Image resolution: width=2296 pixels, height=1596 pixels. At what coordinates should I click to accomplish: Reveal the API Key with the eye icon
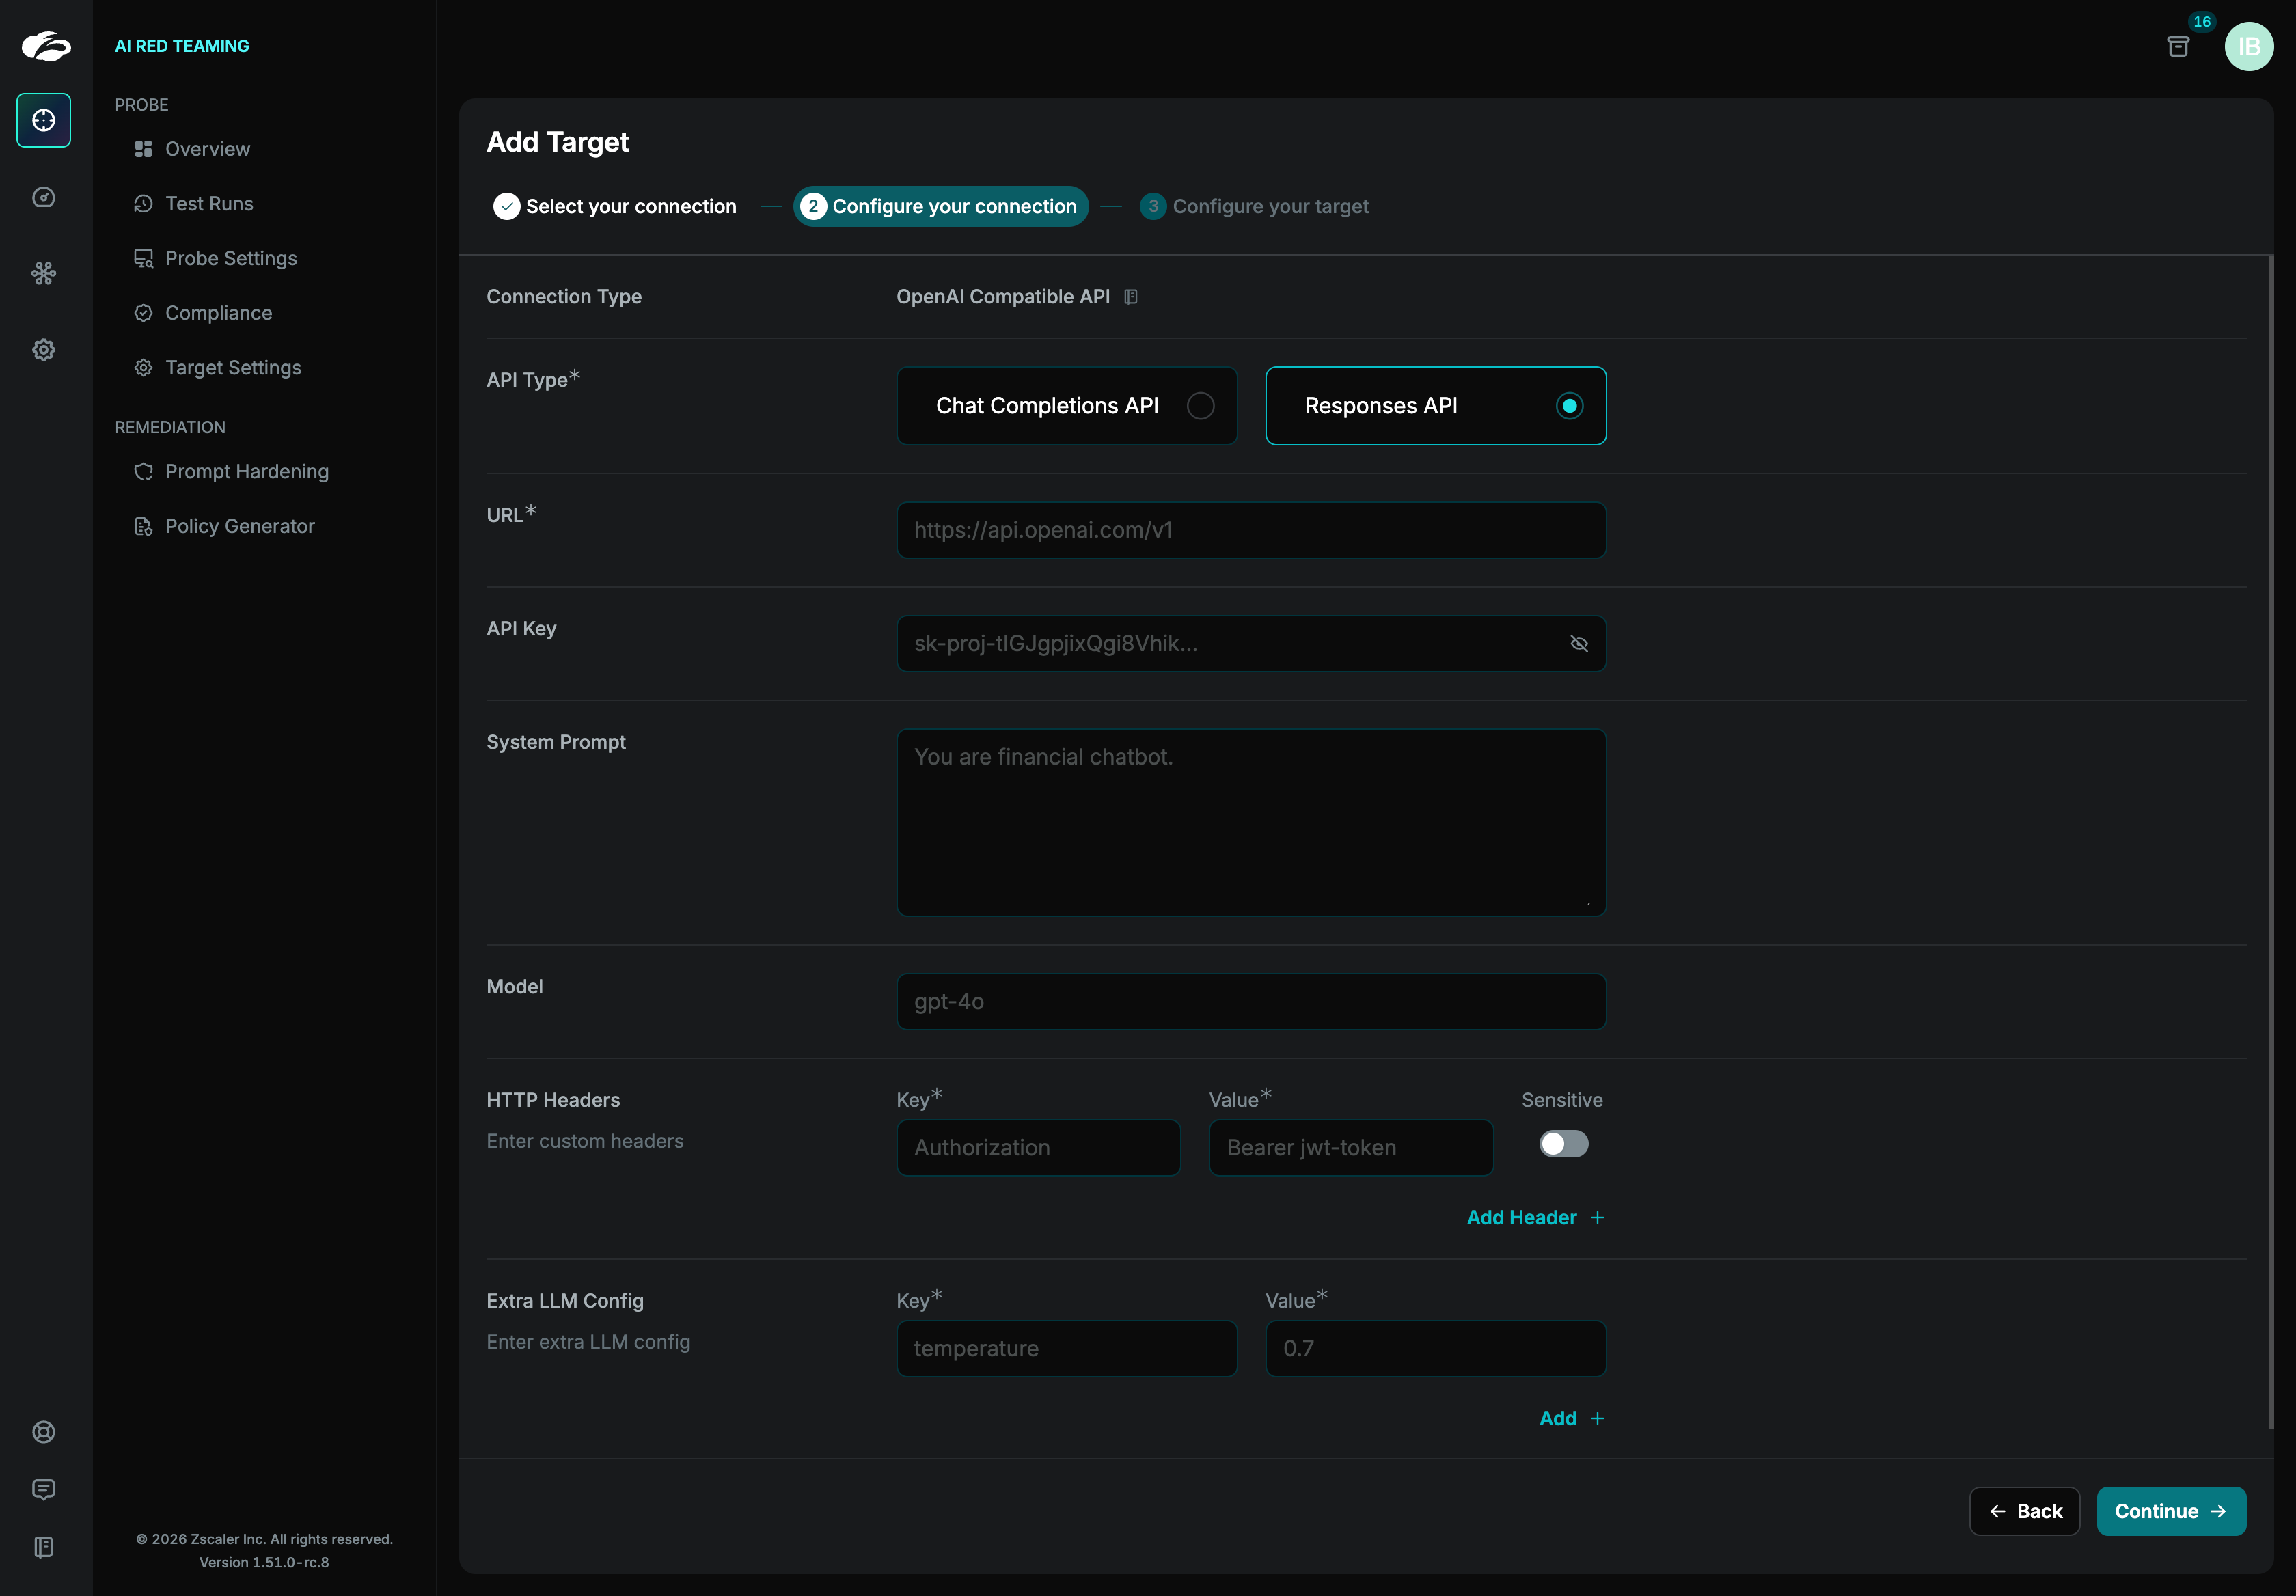coord(1579,644)
